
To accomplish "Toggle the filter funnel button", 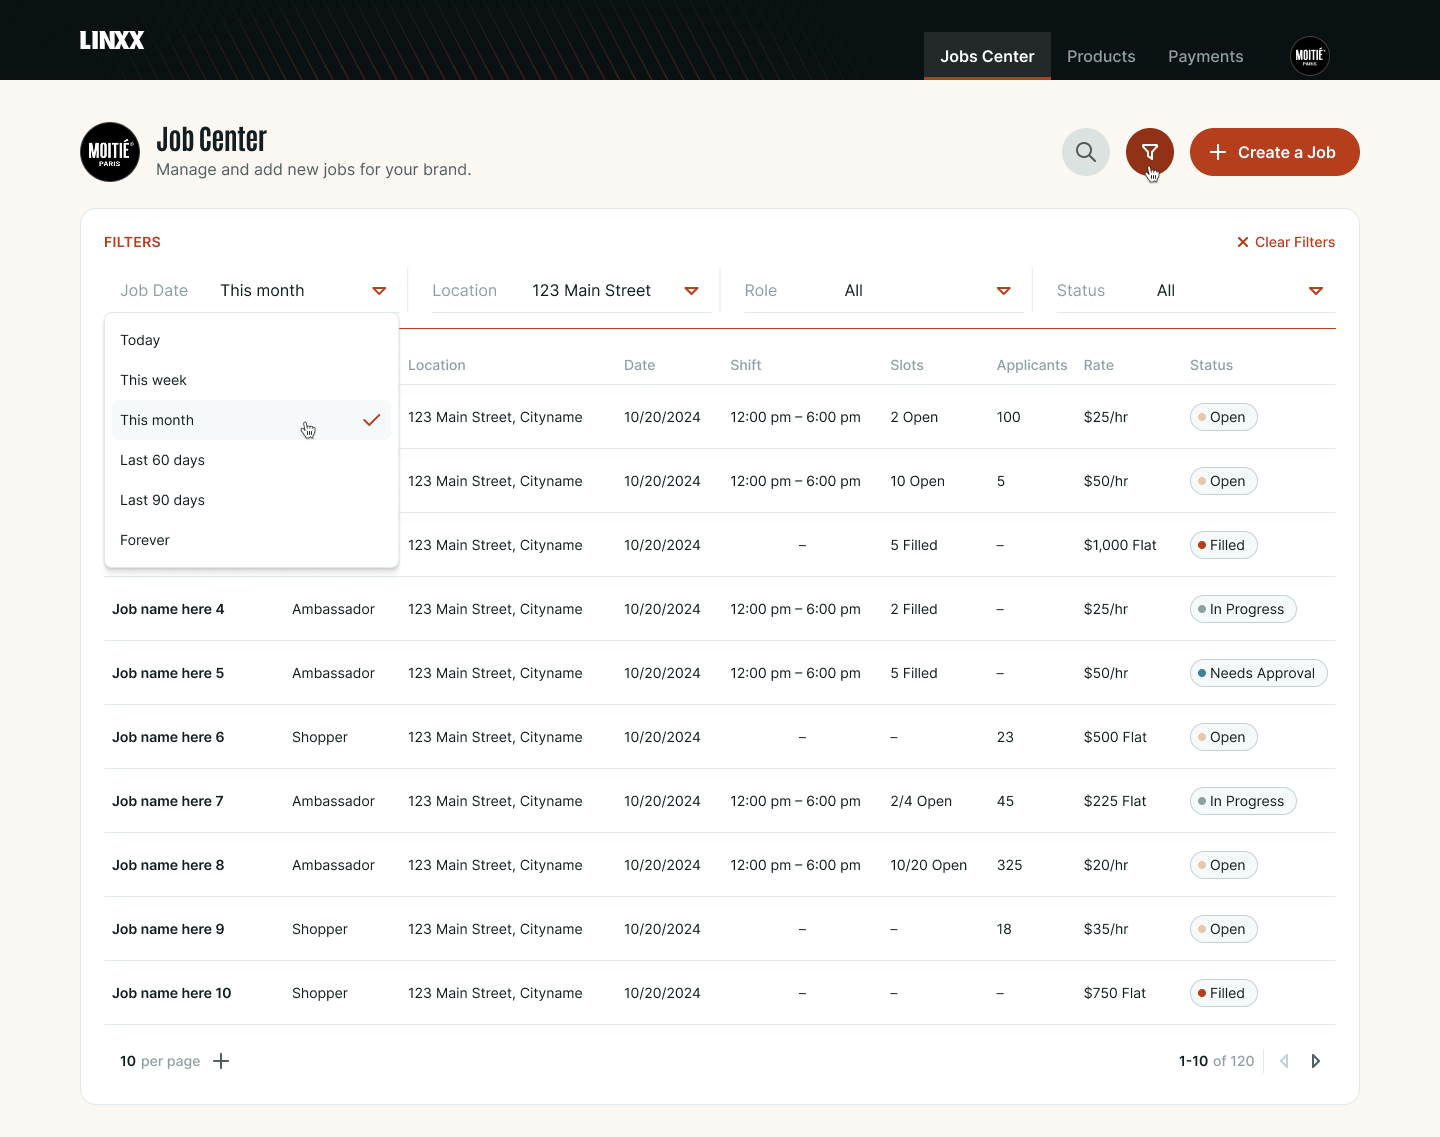I will point(1149,152).
